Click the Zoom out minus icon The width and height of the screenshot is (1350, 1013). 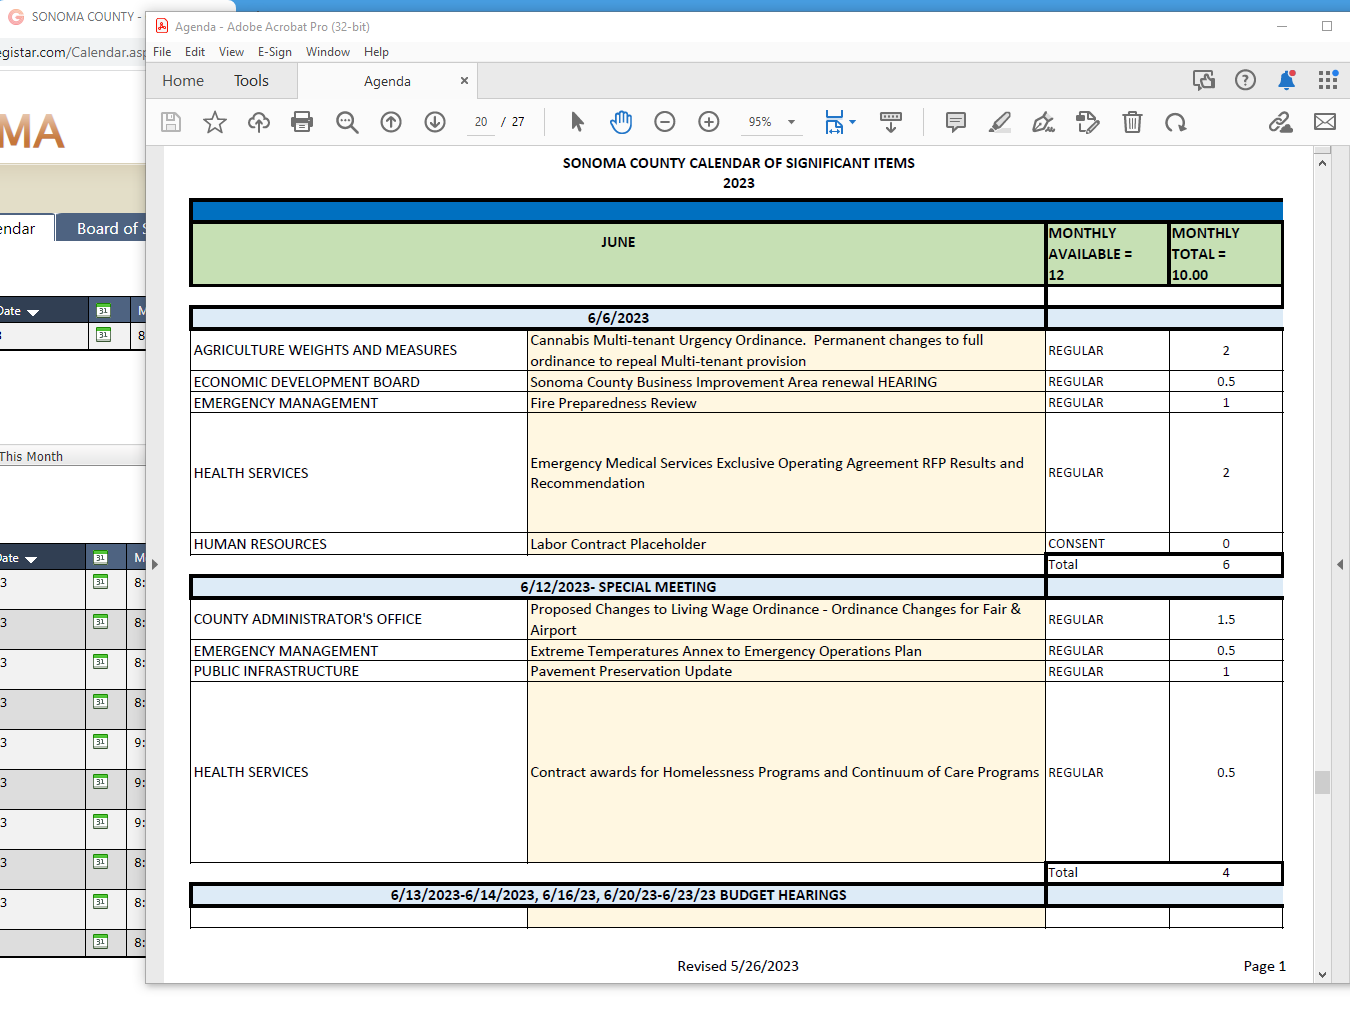(x=665, y=122)
